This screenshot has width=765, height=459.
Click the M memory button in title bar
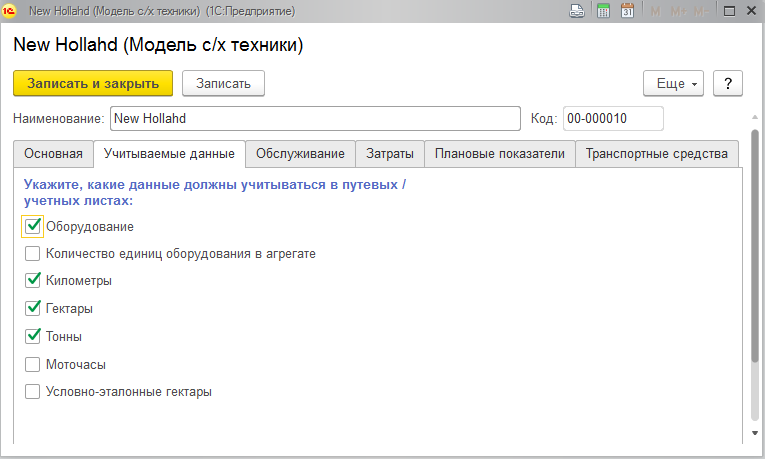[x=655, y=11]
